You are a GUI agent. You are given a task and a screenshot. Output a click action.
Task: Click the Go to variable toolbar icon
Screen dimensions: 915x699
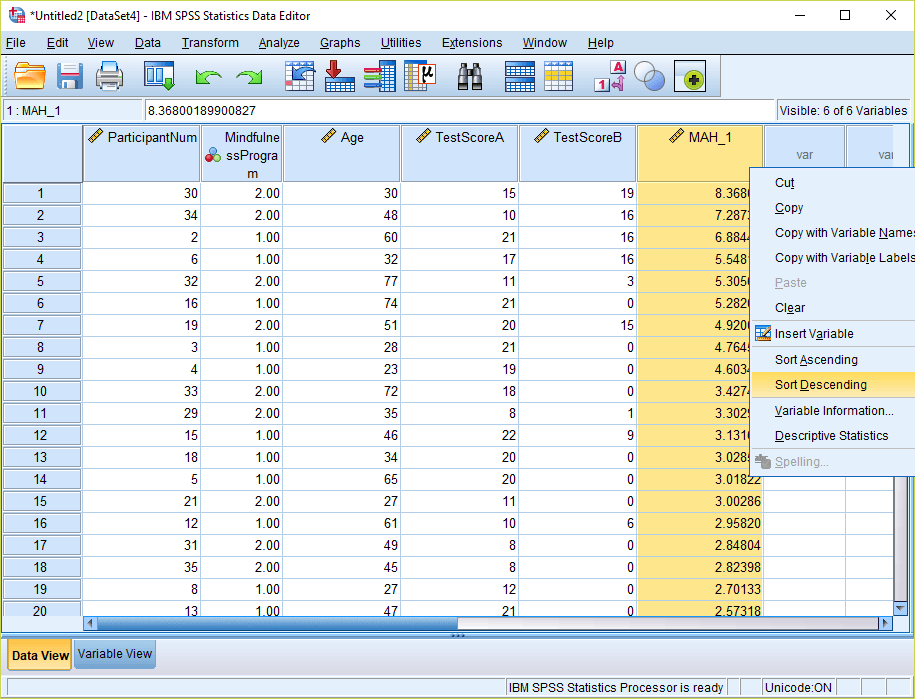[x=340, y=77]
